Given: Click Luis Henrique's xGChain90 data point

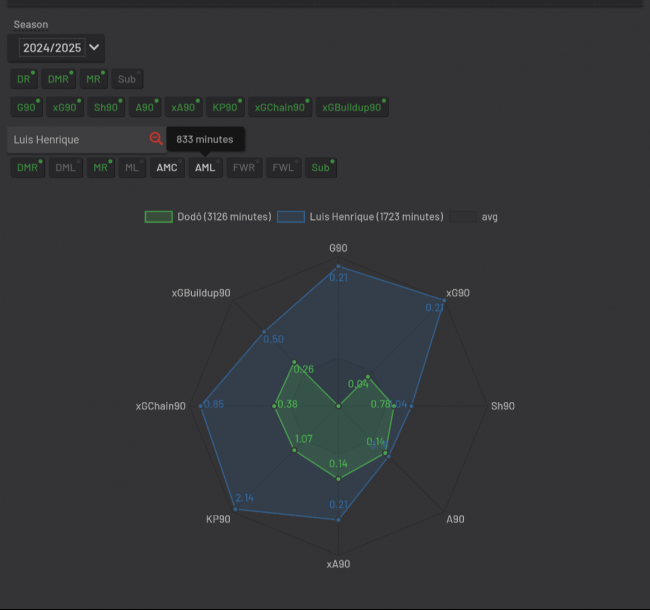Looking at the screenshot, I should (201, 406).
